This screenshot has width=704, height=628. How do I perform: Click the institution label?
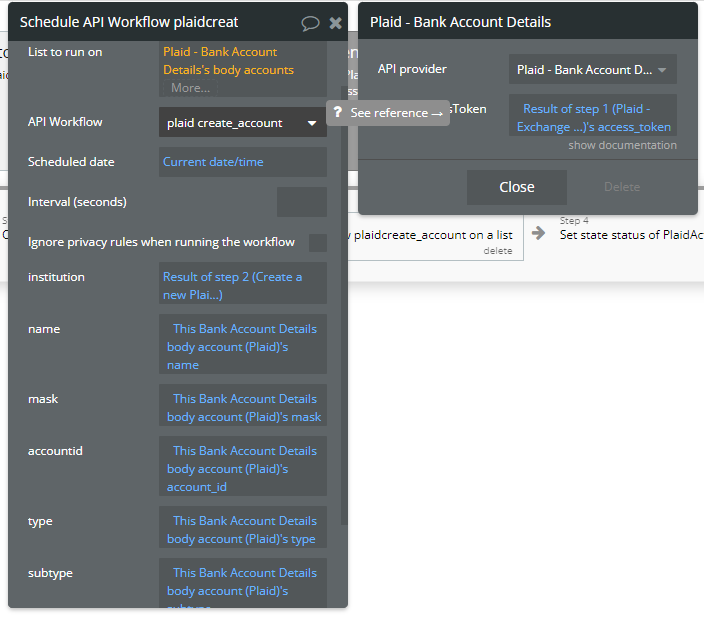coord(56,277)
